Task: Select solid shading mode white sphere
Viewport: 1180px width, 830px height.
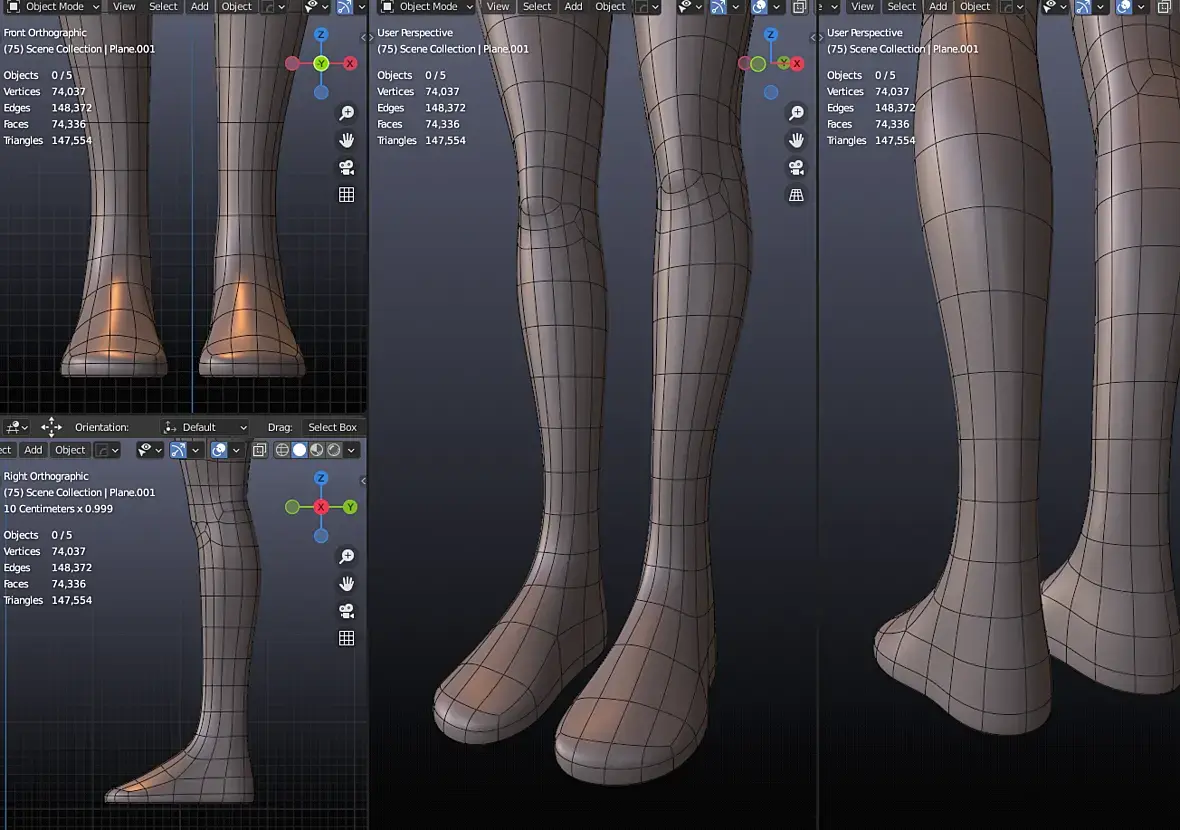Action: 300,450
